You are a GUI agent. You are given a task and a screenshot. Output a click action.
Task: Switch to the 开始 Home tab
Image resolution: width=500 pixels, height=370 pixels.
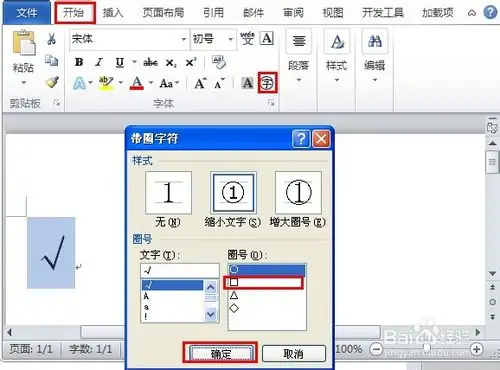click(x=74, y=13)
